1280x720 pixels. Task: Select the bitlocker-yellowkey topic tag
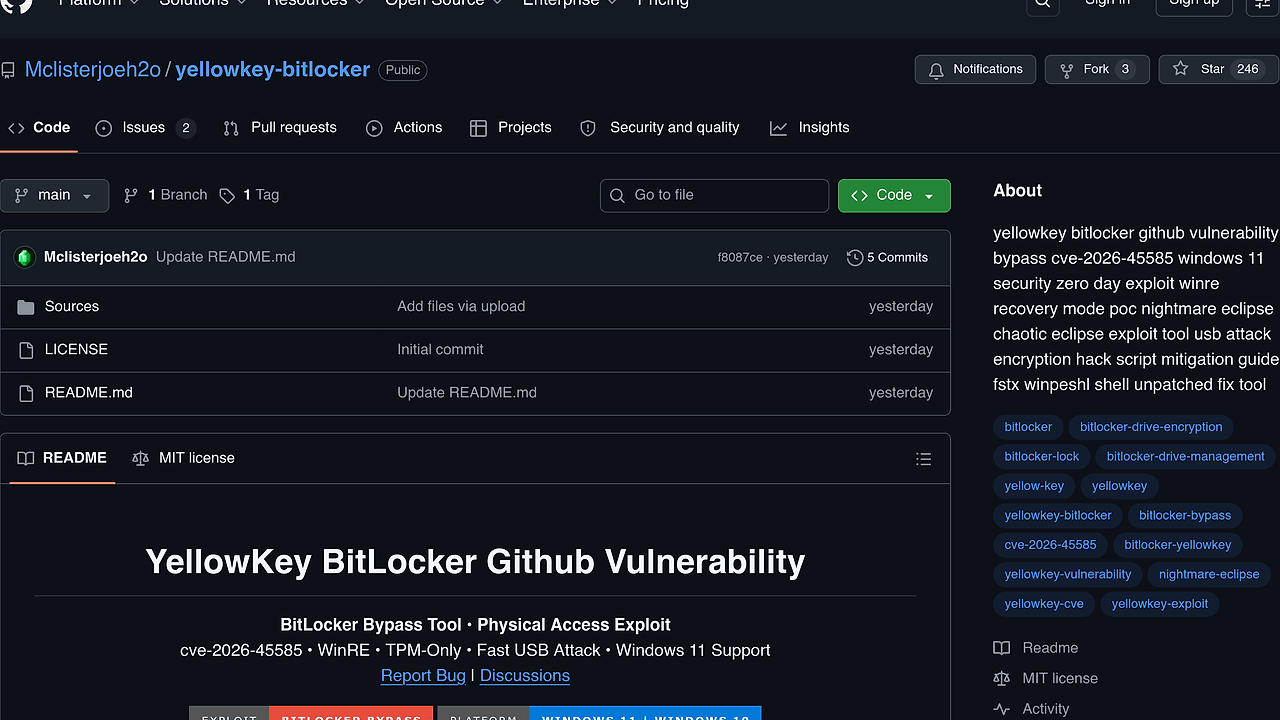pyautogui.click(x=1178, y=545)
